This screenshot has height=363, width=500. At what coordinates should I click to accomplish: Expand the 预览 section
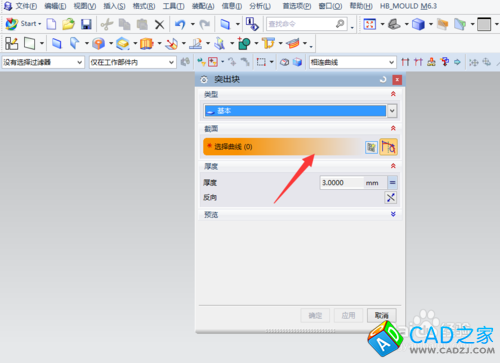tap(393, 214)
